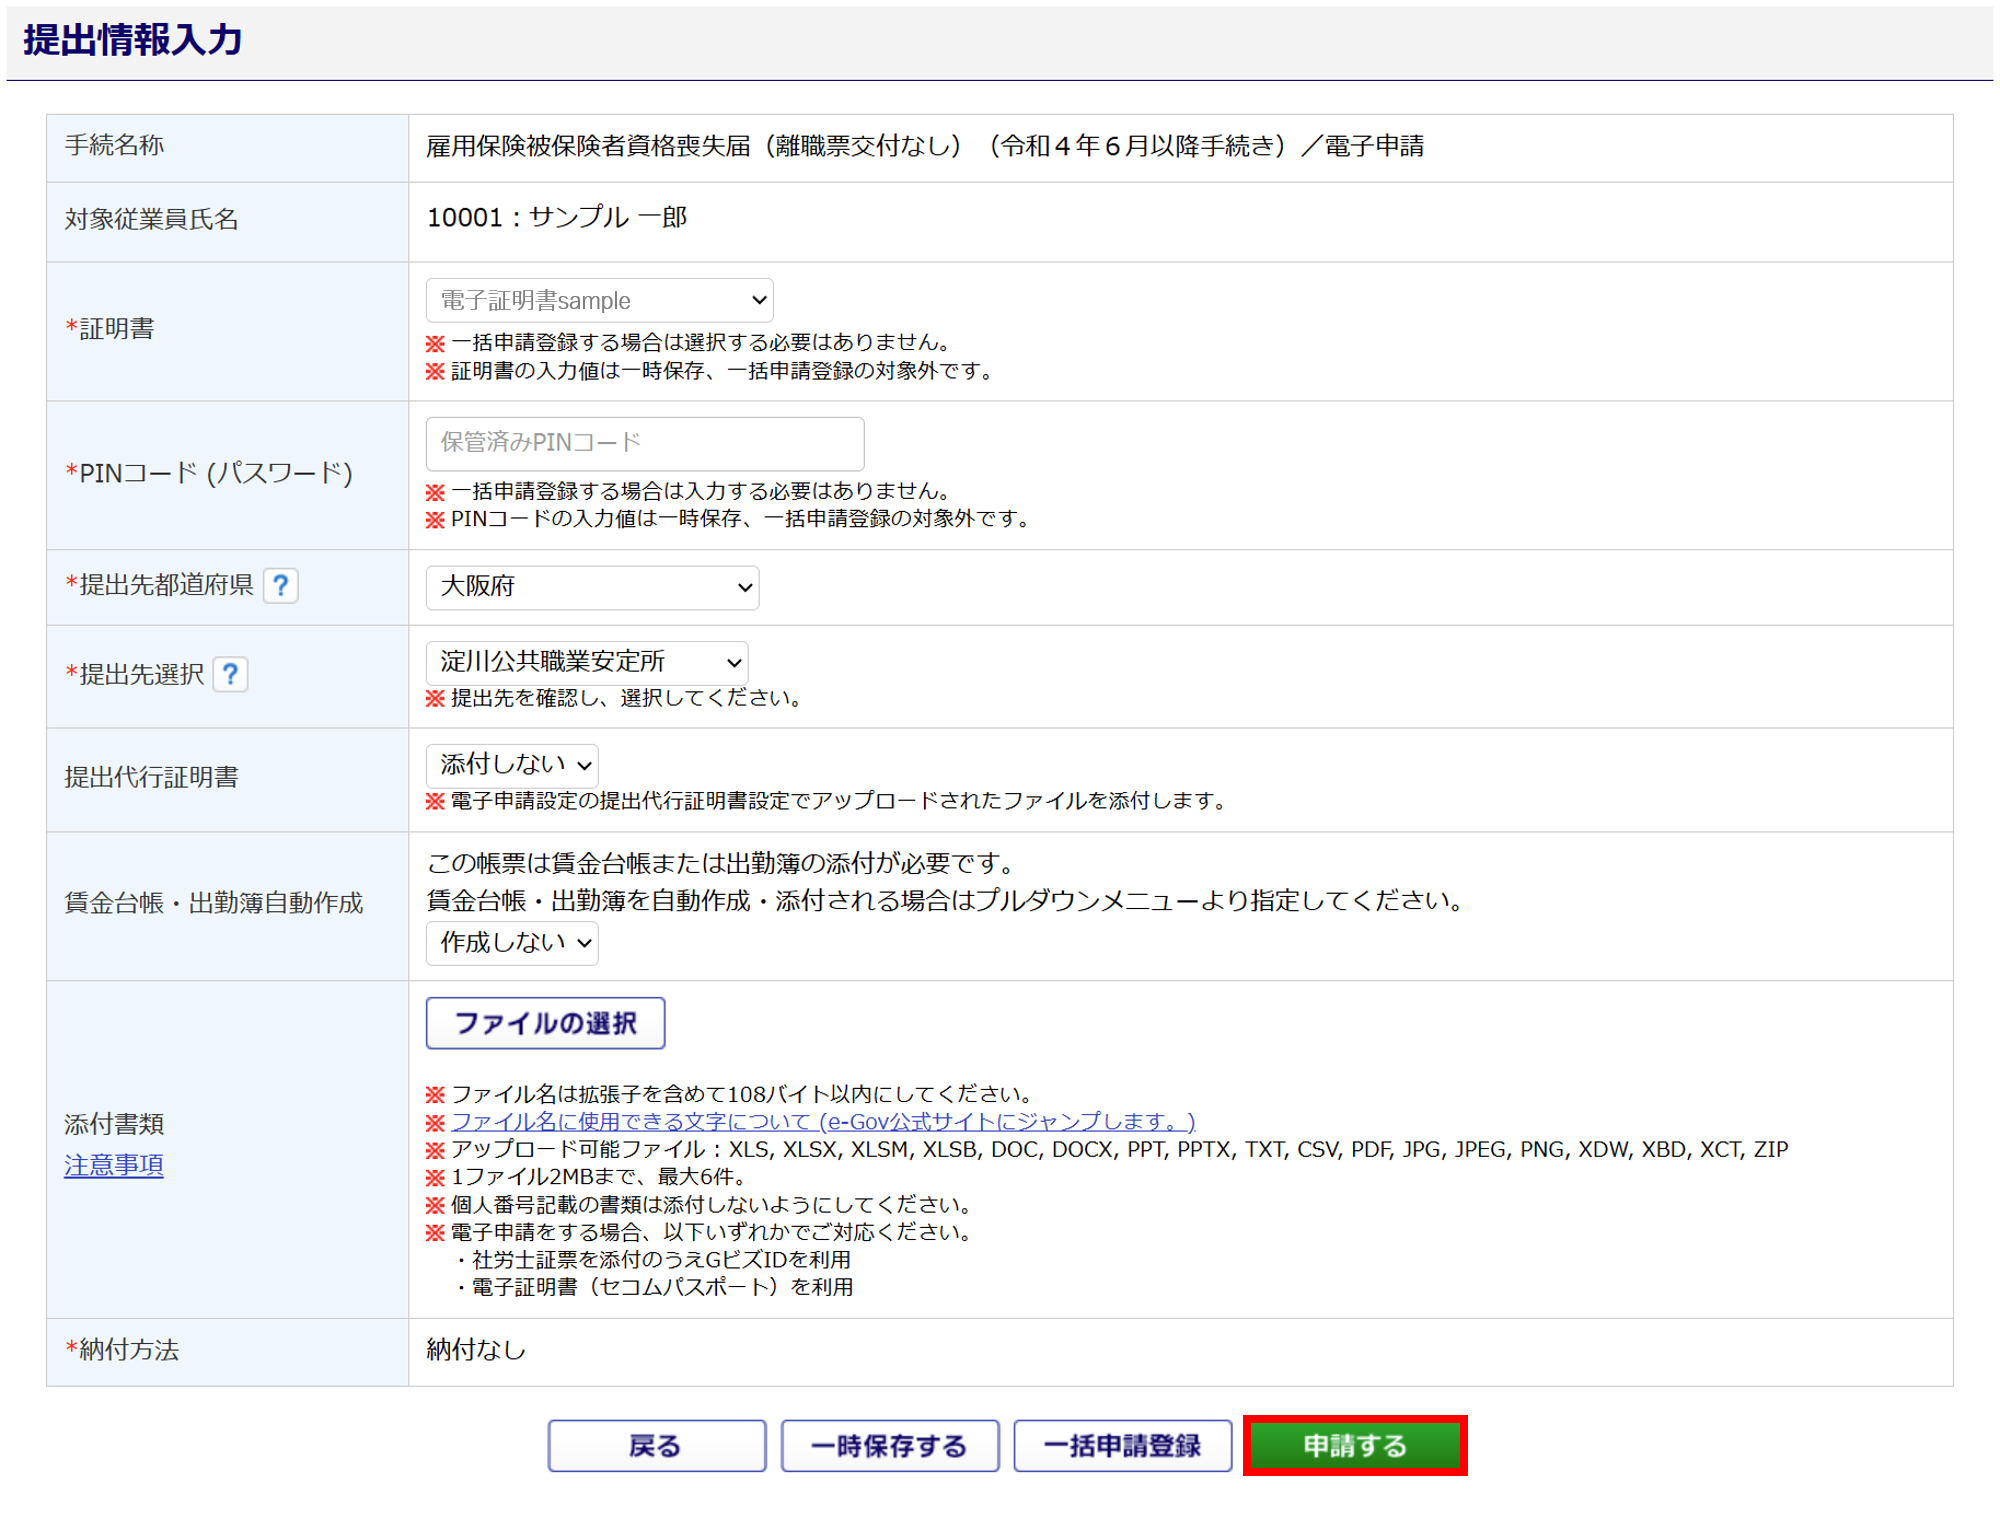Image resolution: width=2000 pixels, height=1516 pixels.
Task: Click help icon beside 提出先選択
Action: (230, 675)
